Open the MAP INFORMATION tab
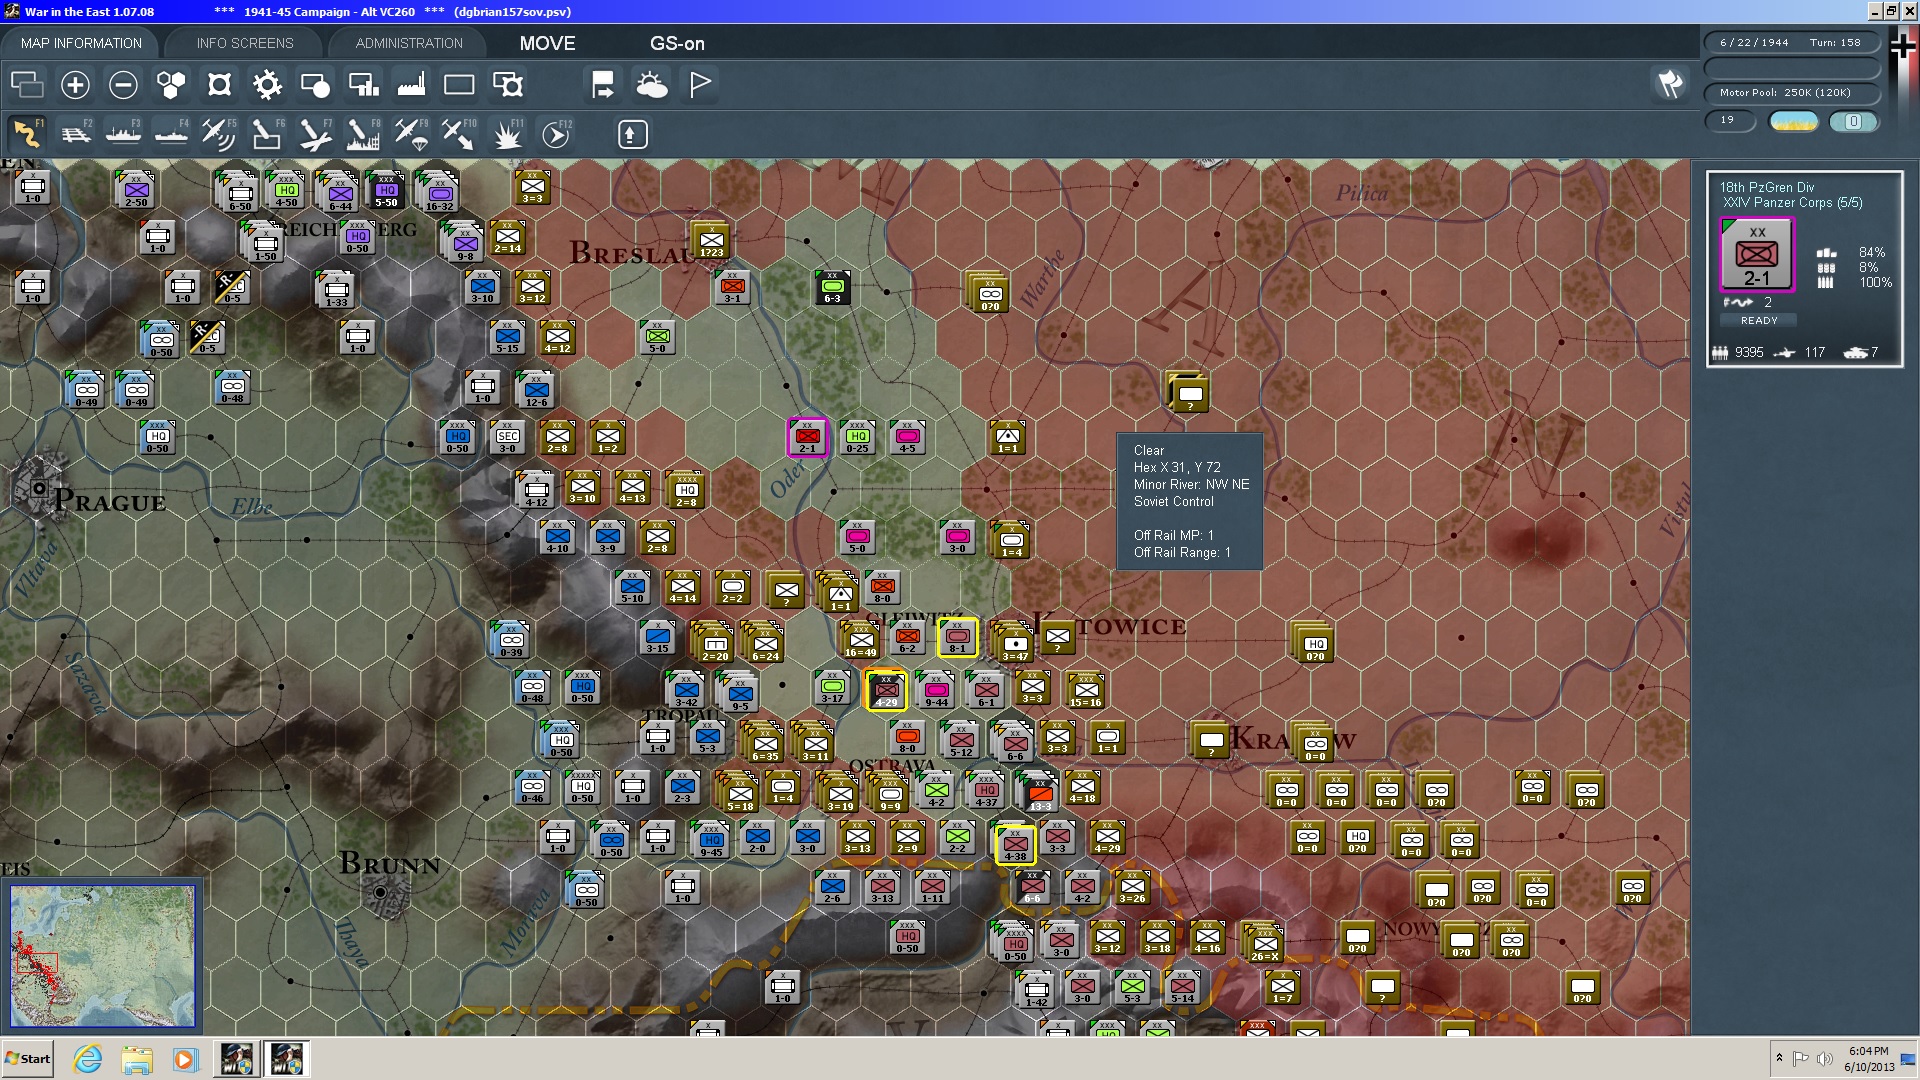Viewport: 1920px width, 1080px height. (81, 43)
